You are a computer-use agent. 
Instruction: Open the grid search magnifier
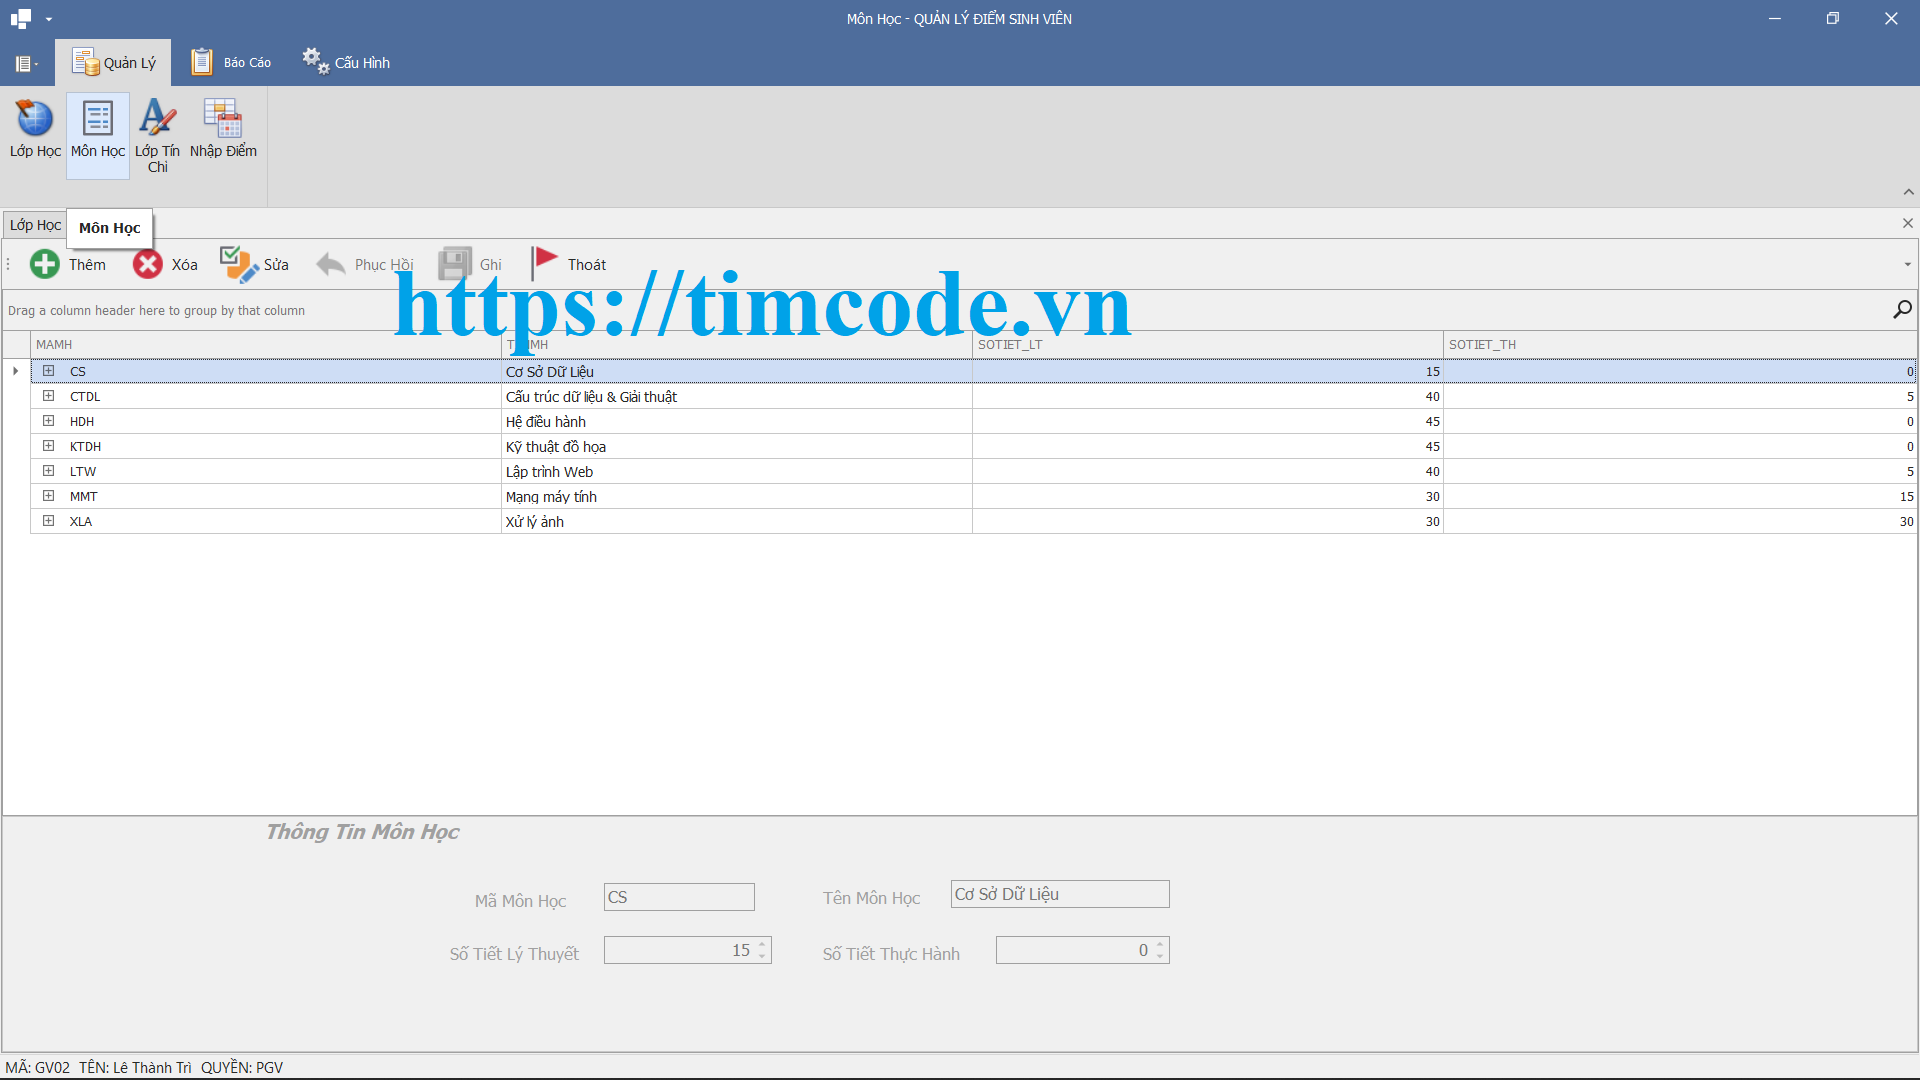1902,310
